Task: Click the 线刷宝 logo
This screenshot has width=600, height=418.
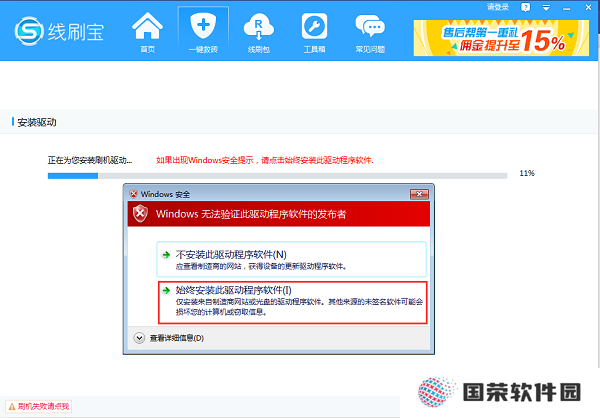Action: 59,31
